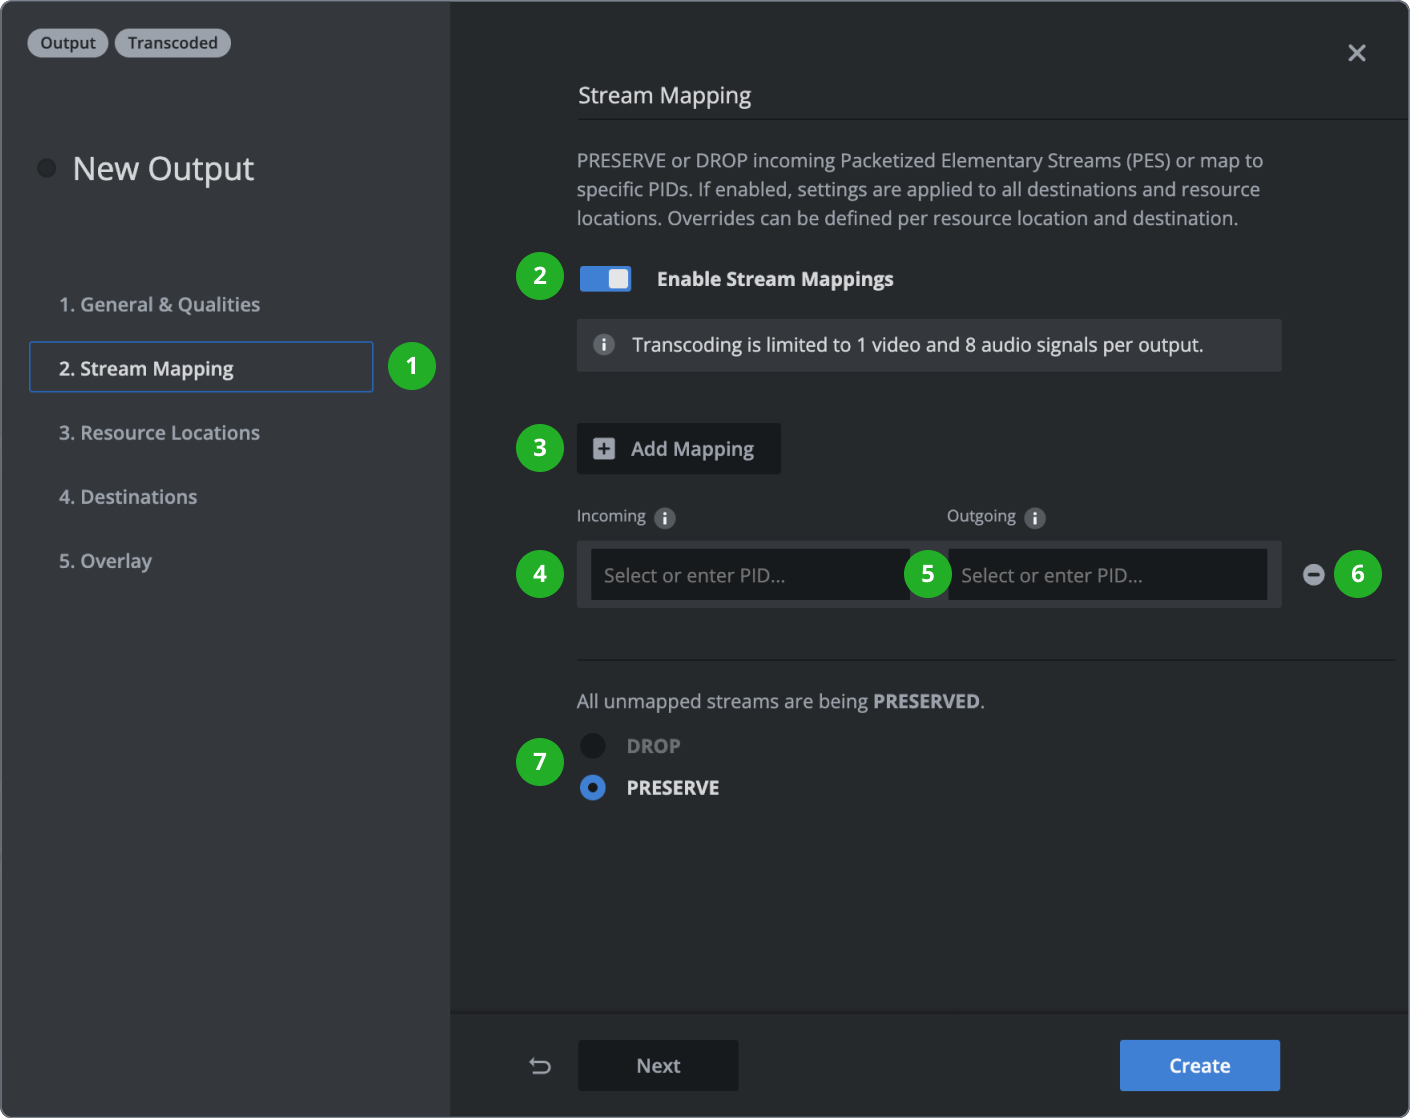This screenshot has width=1410, height=1118.
Task: Click the Transcoded badge at top left
Action: [172, 42]
